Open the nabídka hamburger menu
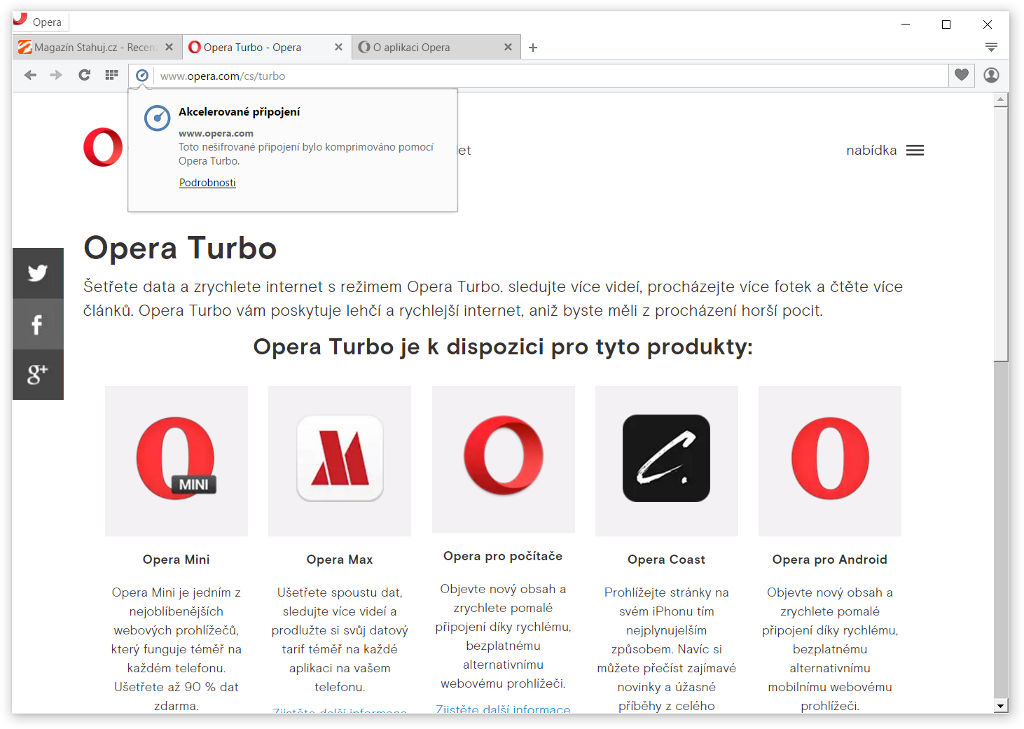1024x729 pixels. pyautogui.click(x=885, y=150)
